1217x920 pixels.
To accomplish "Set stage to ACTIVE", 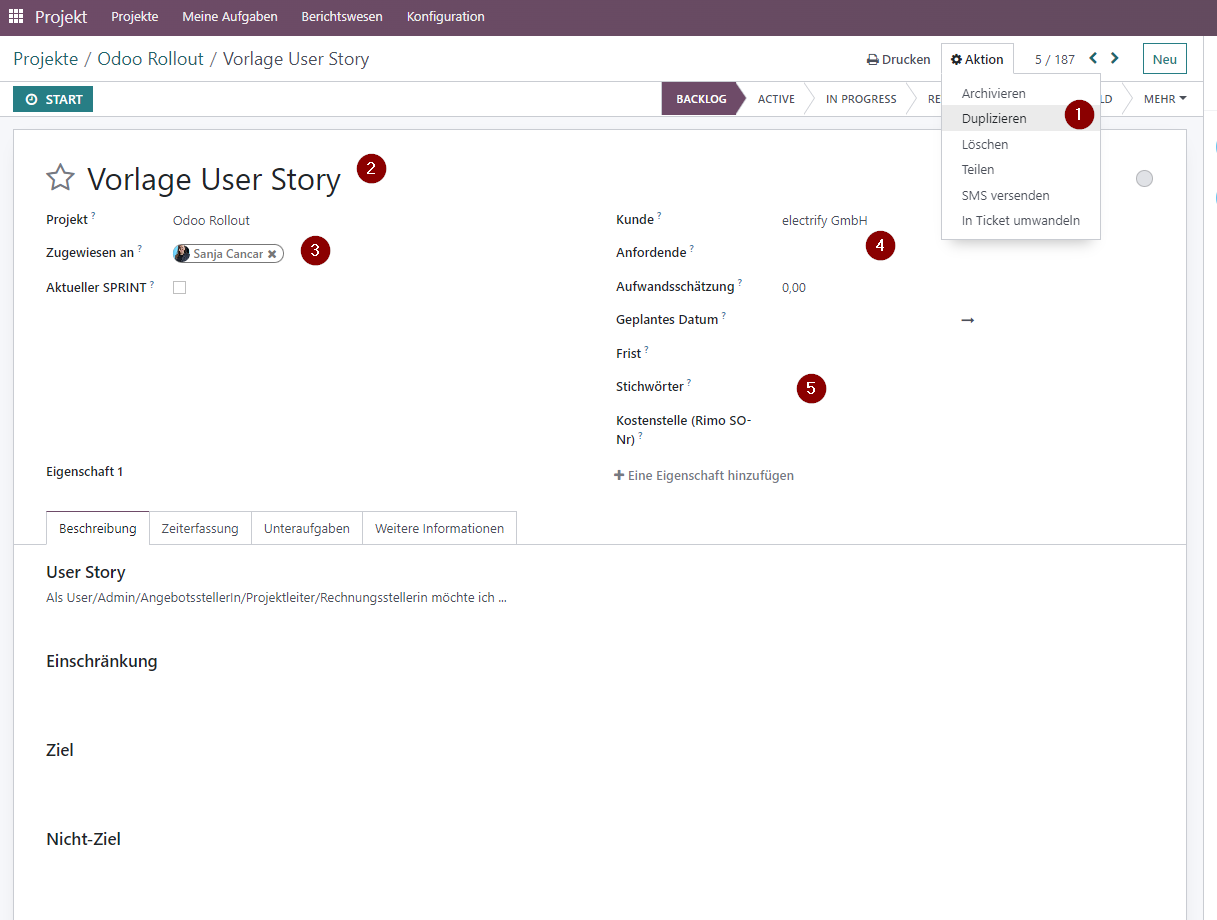I will click(776, 99).
